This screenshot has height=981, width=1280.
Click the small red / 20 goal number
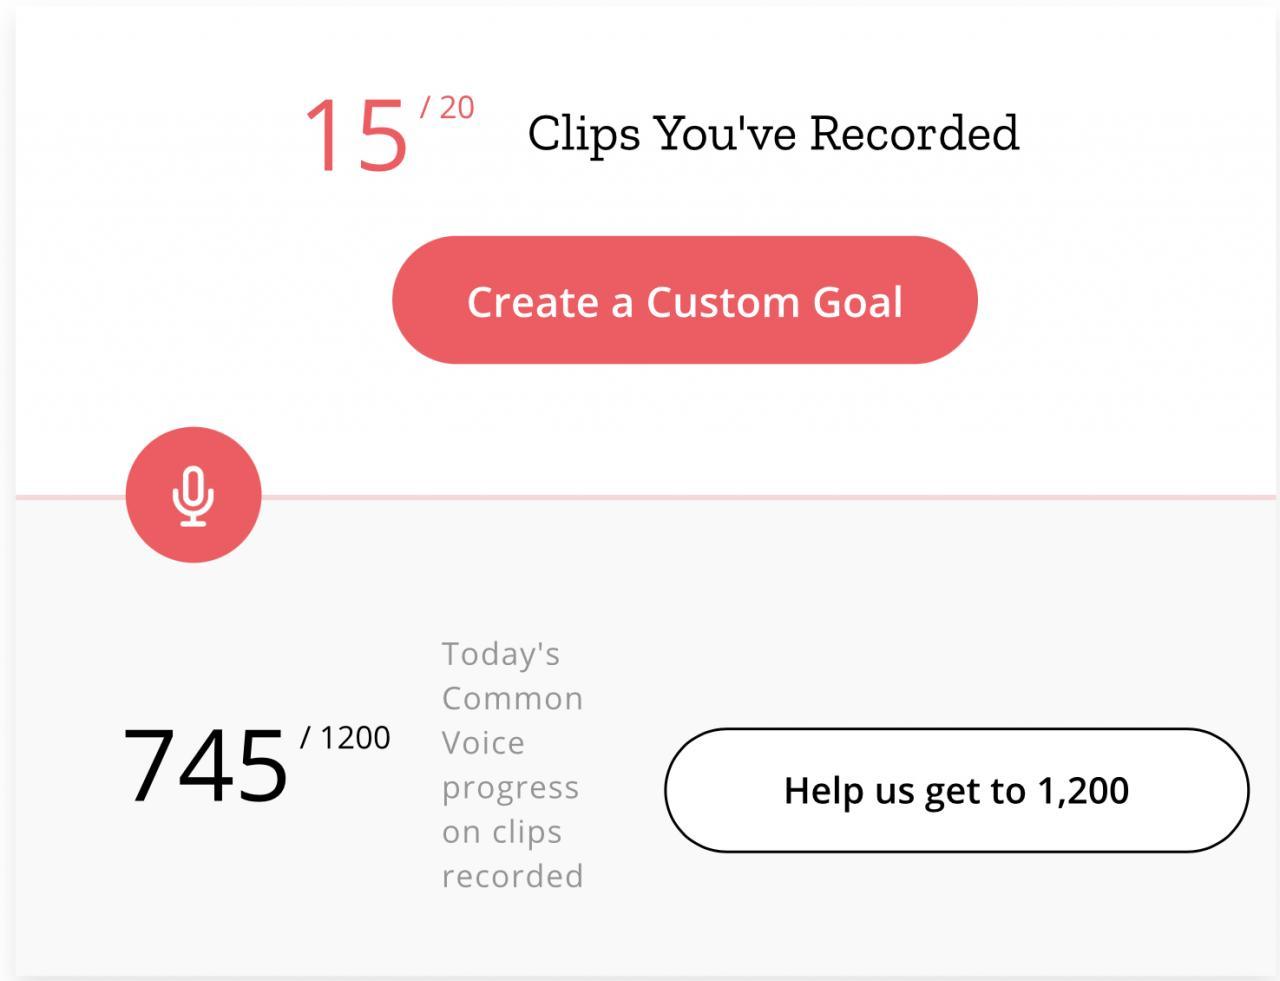(x=447, y=107)
